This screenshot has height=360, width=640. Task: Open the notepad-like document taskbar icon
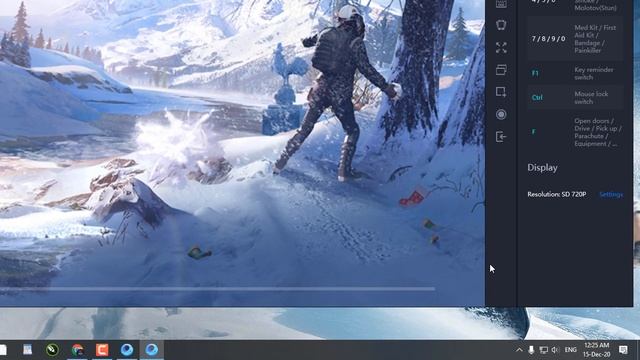coord(27,350)
